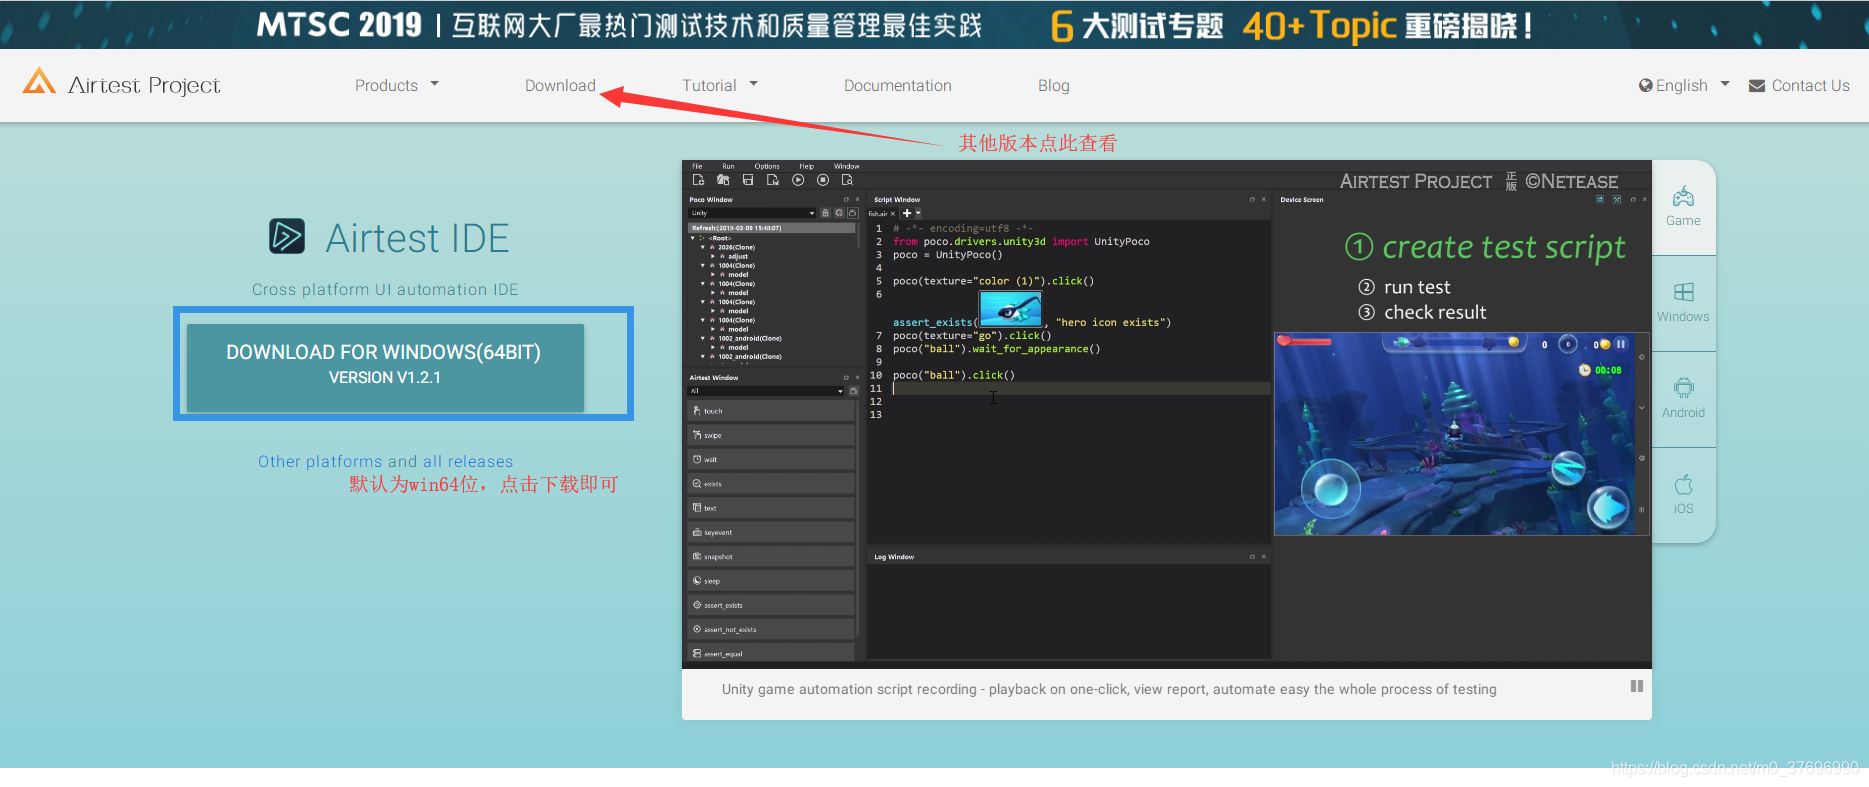Screen dimensions: 1869x787
Task: Click the Open Folder toolbar icon in the IDE
Action: (723, 180)
